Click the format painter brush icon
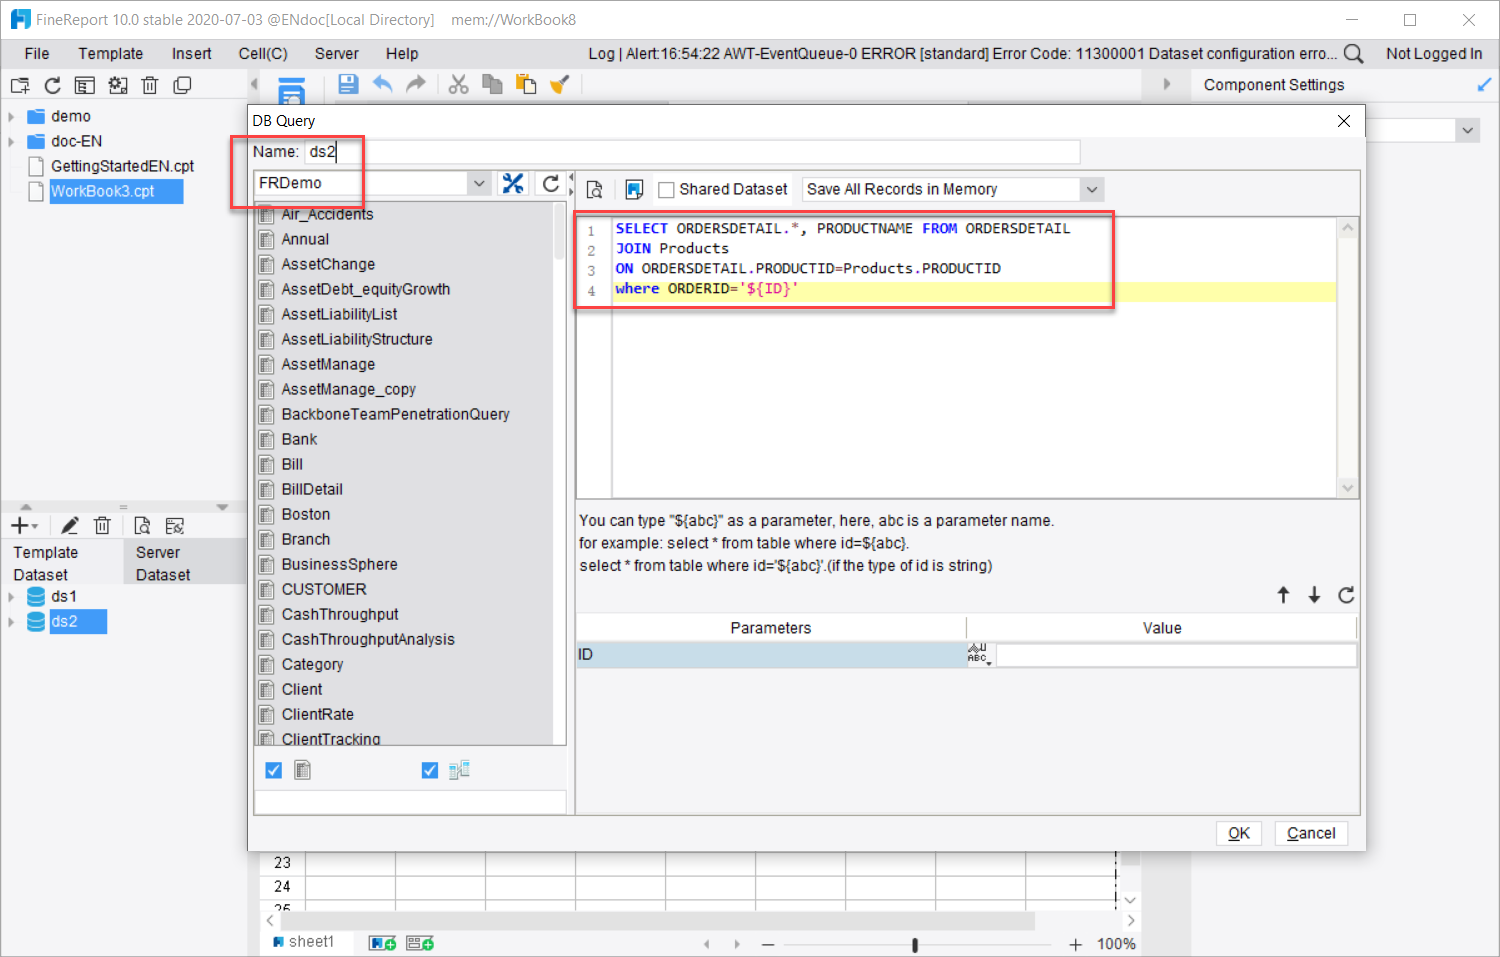This screenshot has height=957, width=1500. point(560,84)
